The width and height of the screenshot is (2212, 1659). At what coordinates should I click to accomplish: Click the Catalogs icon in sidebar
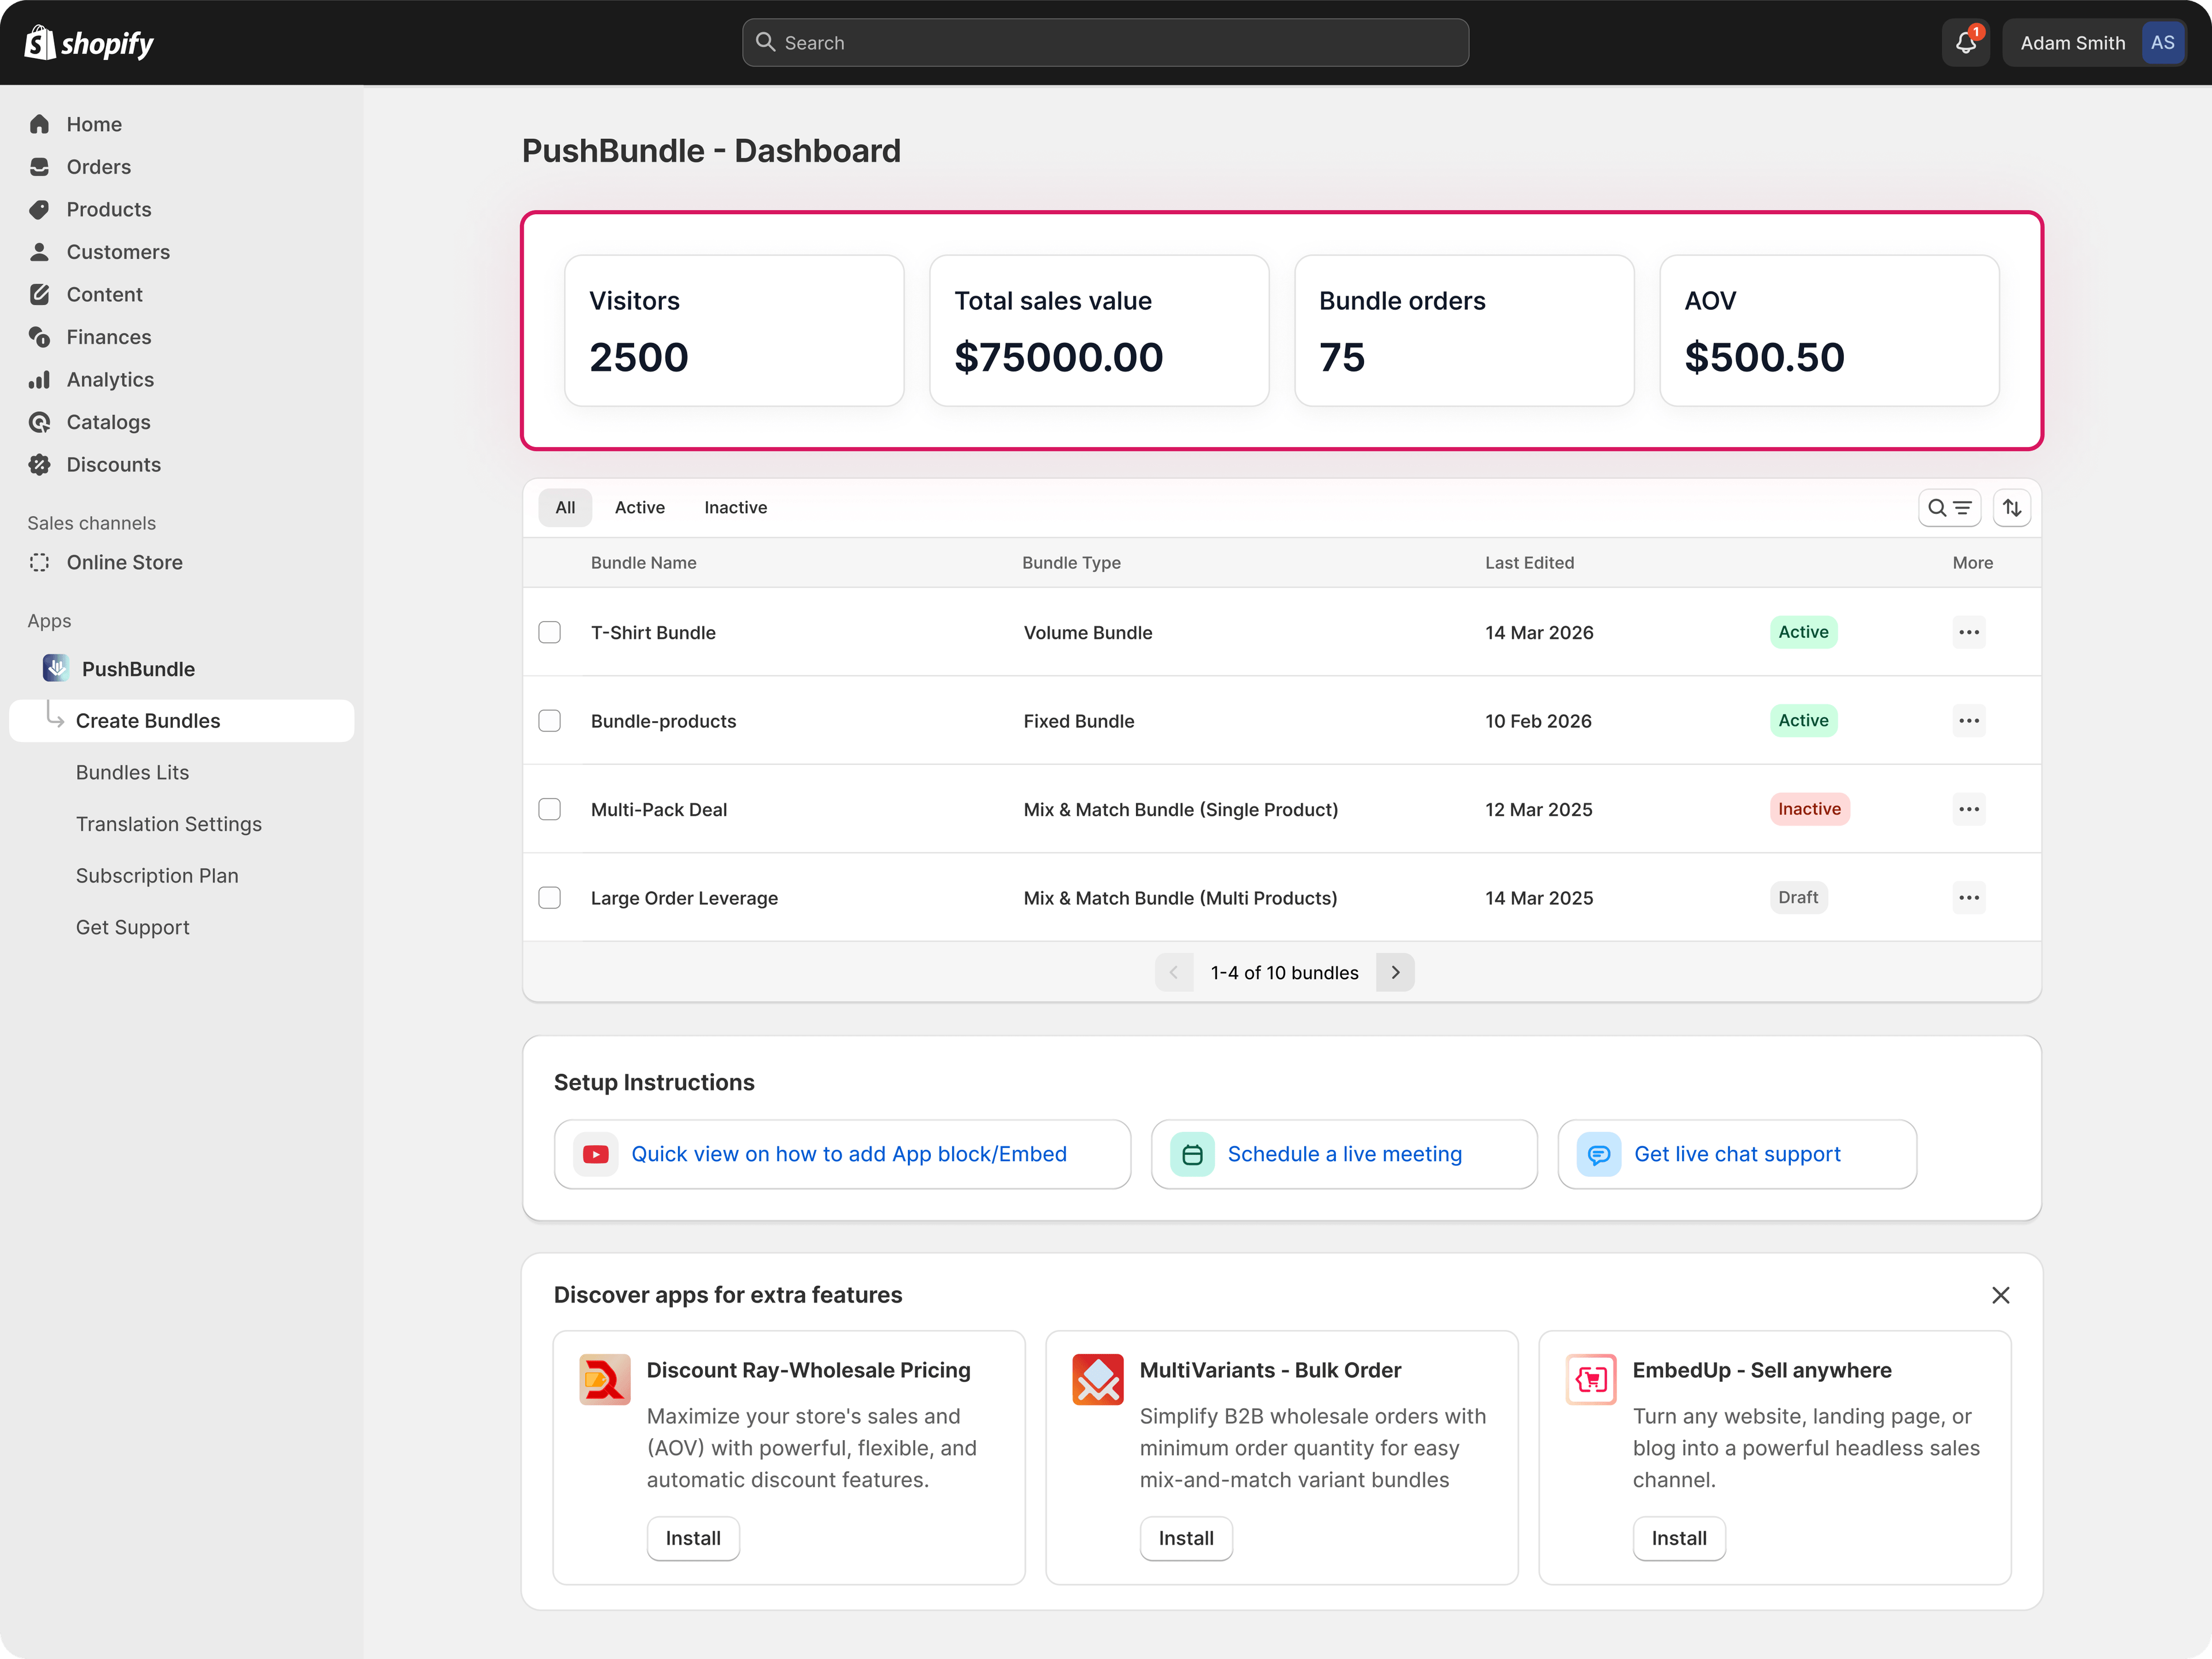point(40,422)
